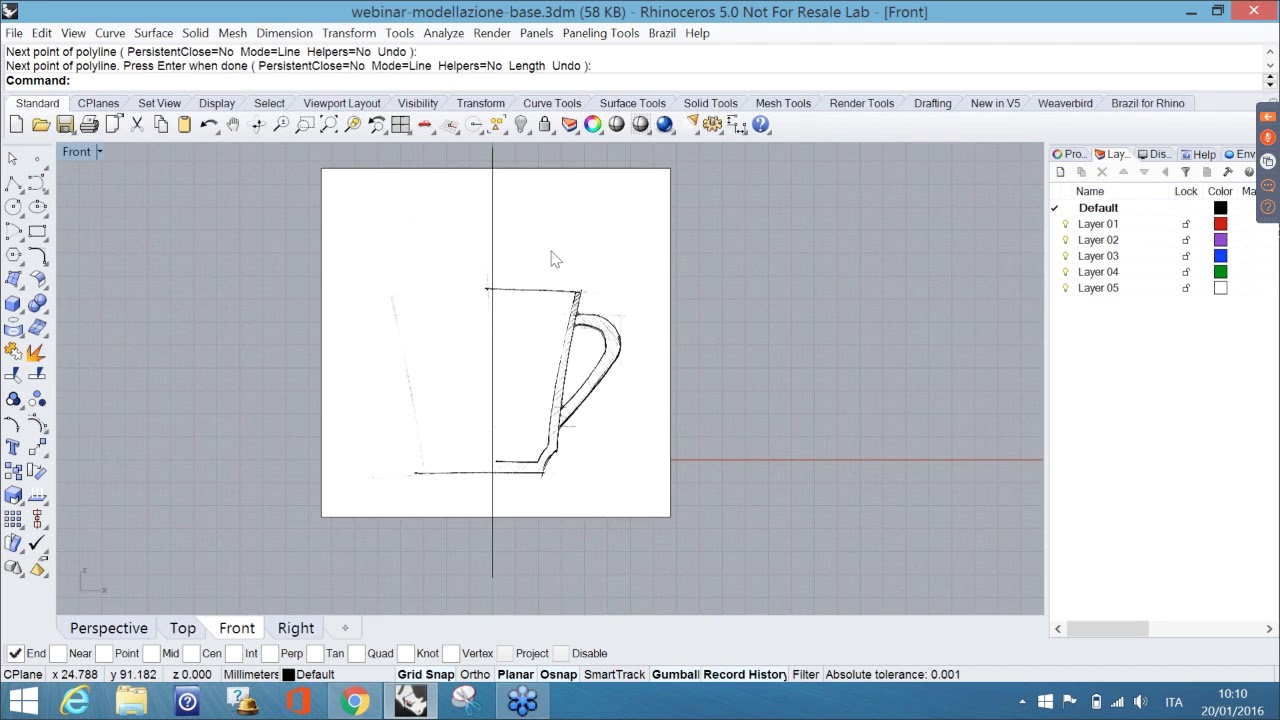Change the Layer 02 purple color swatch
Screen dimensions: 1280x720
tap(1220, 240)
